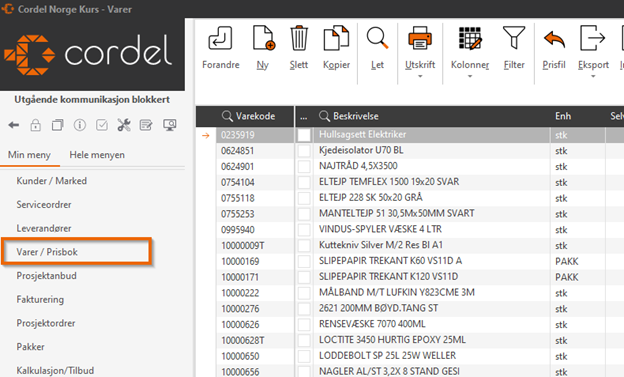624x377 pixels.
Task: Tick checkbox for NAJTRÅD 4,5X3500 row
Action: click(x=304, y=166)
